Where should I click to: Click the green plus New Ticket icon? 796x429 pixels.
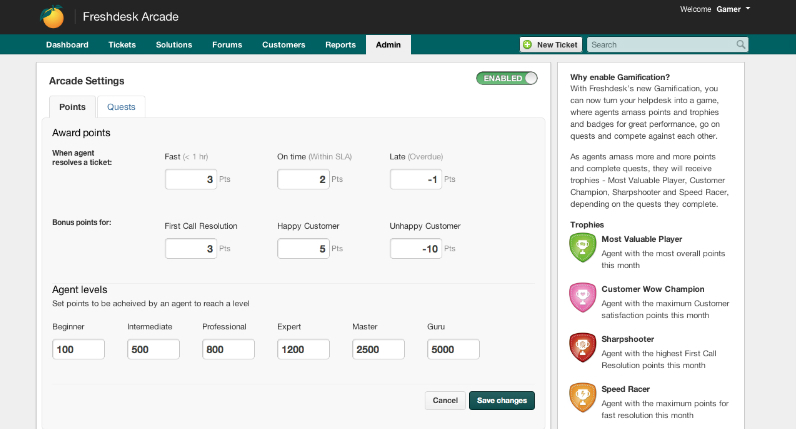coord(527,45)
